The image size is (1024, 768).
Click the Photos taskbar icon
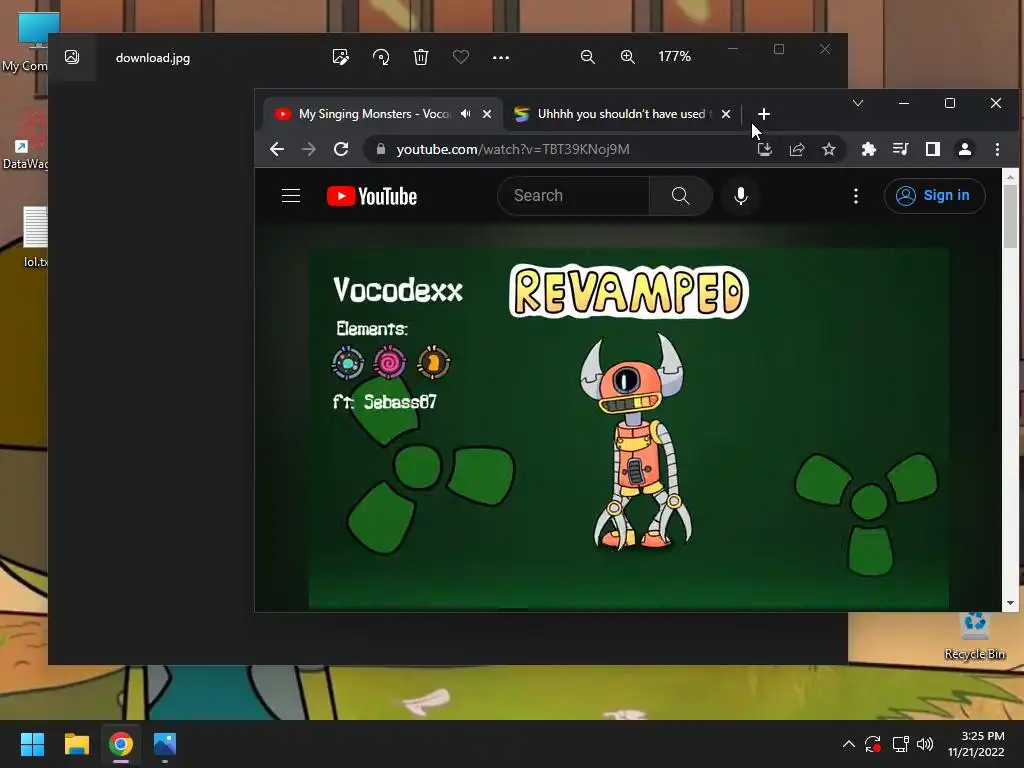pos(165,744)
